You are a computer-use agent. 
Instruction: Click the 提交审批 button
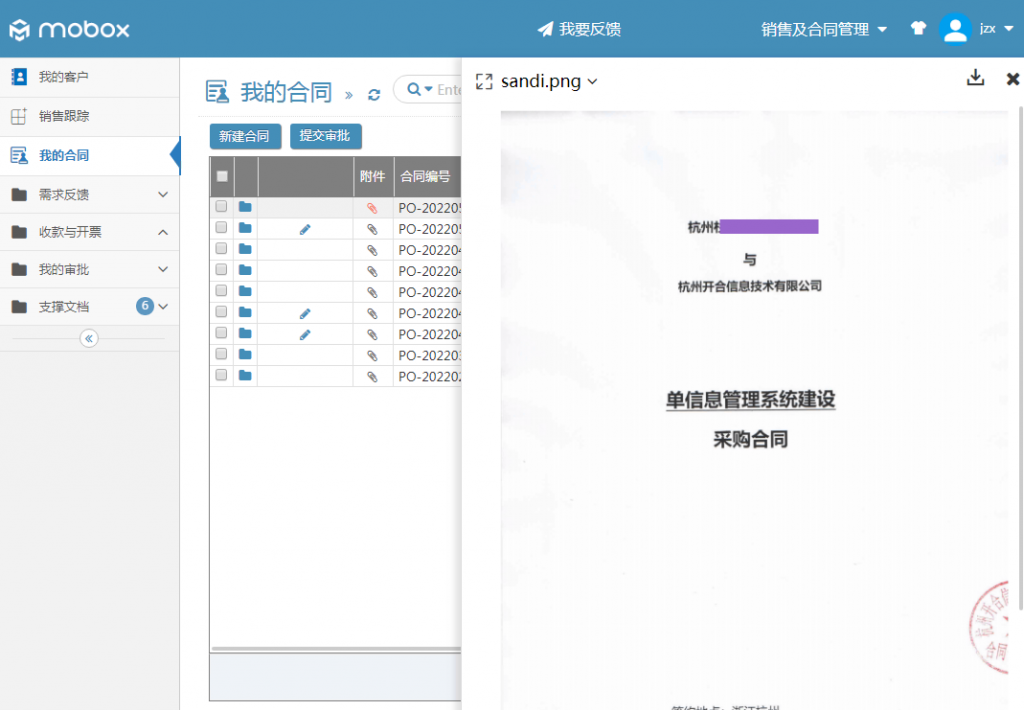click(x=325, y=136)
